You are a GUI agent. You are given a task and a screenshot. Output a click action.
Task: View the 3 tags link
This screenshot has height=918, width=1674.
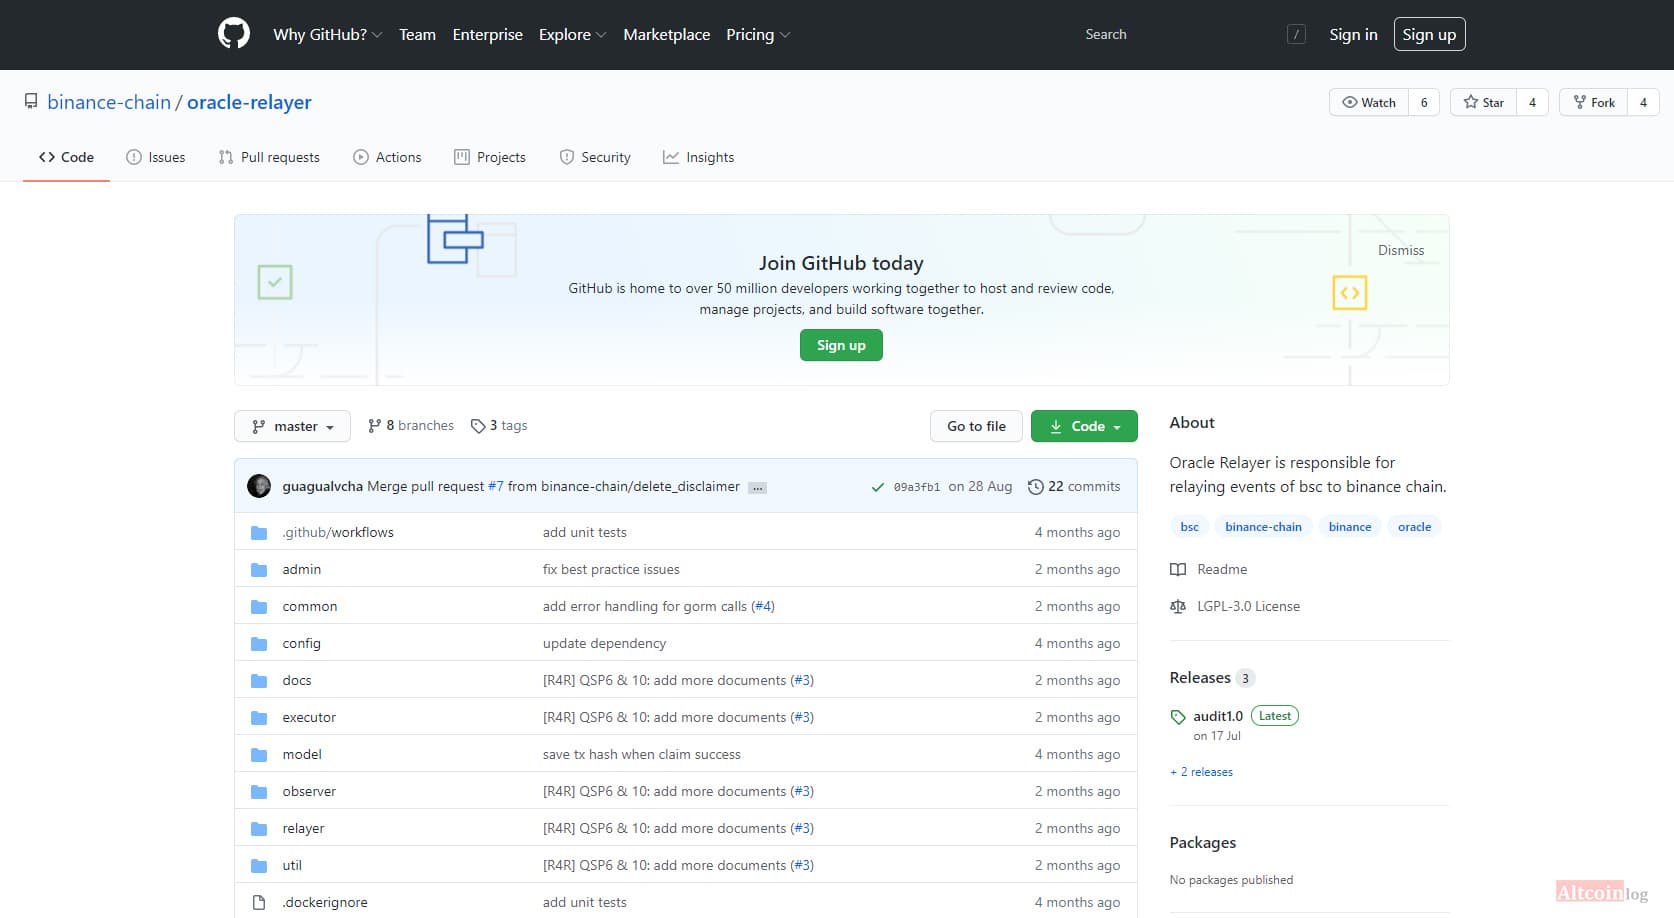499,425
